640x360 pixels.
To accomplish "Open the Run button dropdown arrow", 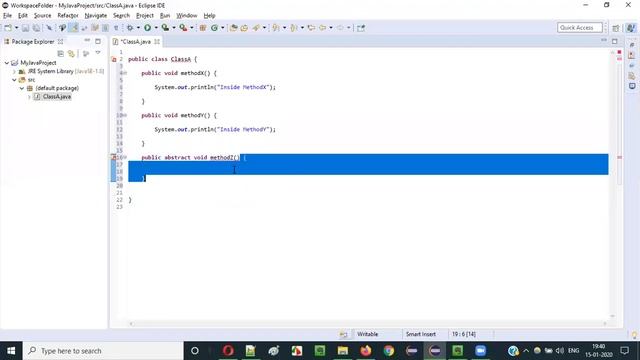I will pyautogui.click(x=156, y=28).
